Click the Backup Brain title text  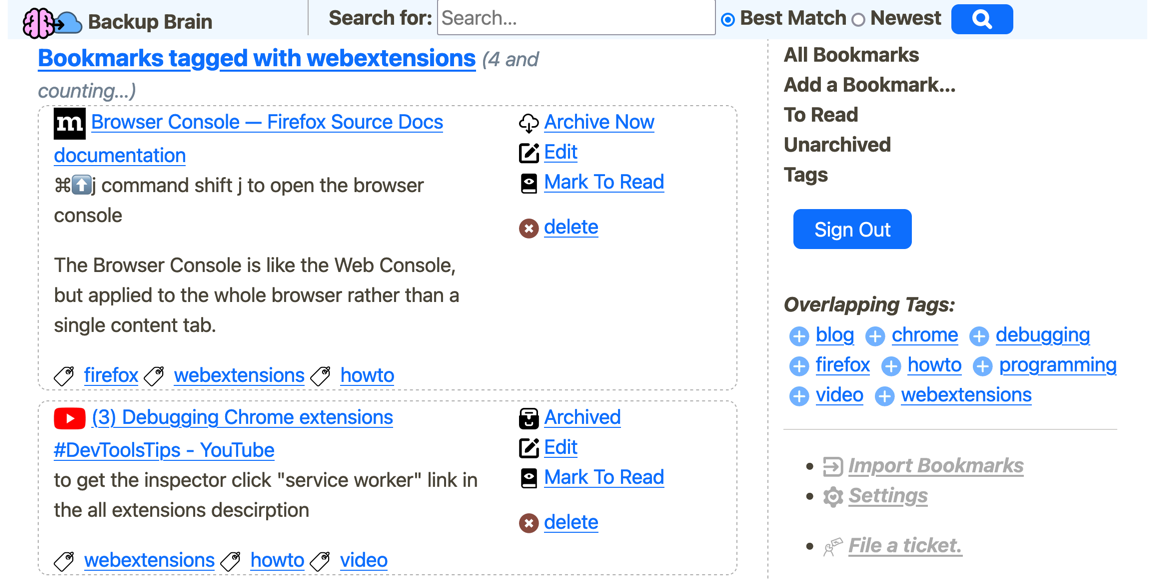(150, 23)
